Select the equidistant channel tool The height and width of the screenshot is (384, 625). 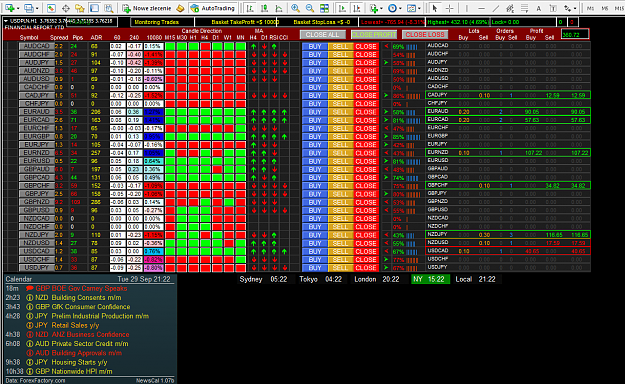point(510,8)
